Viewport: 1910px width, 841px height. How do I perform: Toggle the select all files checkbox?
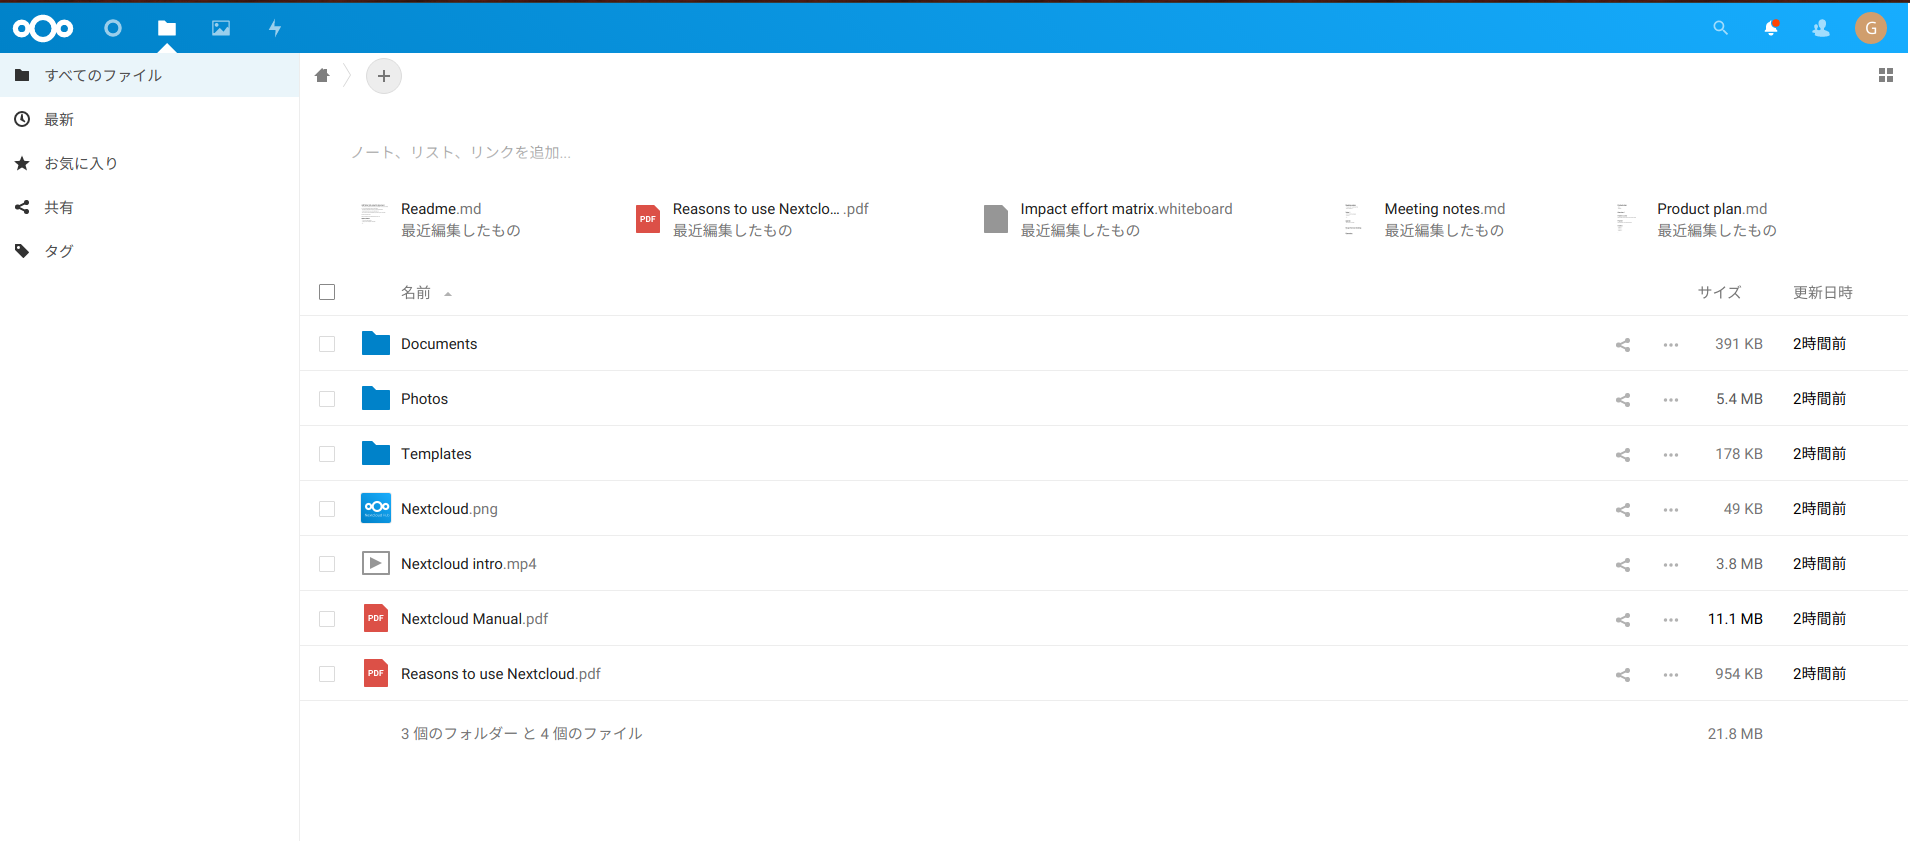click(x=327, y=292)
